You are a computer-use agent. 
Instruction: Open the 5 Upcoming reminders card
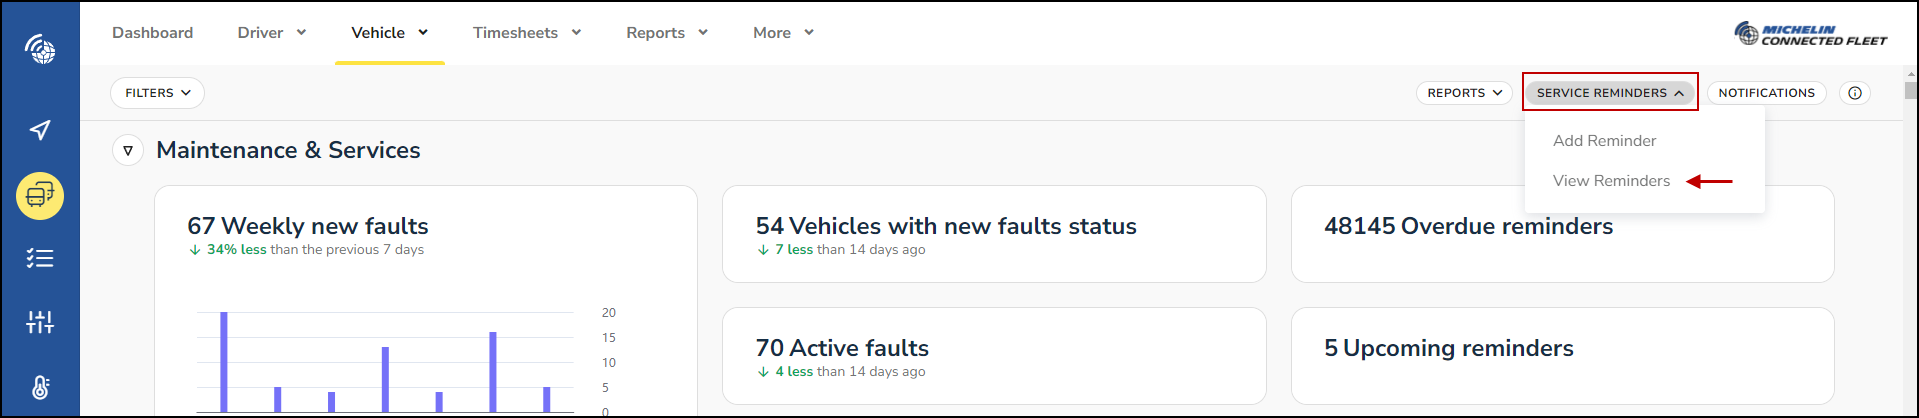tap(1562, 356)
